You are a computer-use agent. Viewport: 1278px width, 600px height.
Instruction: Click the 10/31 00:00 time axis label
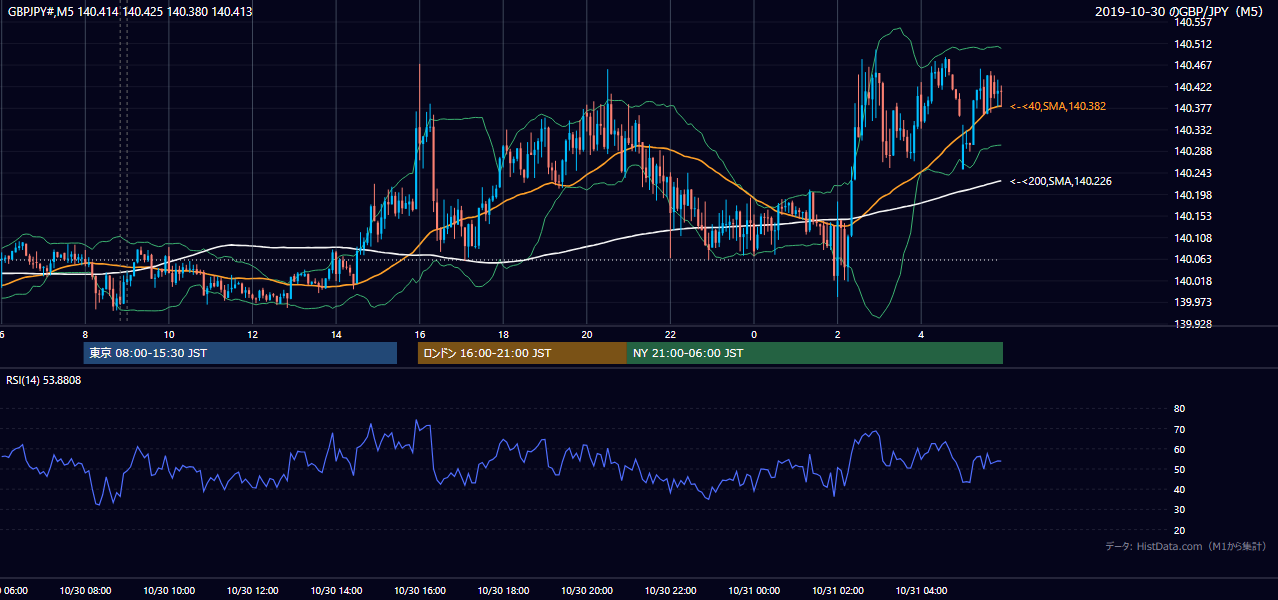(x=754, y=591)
